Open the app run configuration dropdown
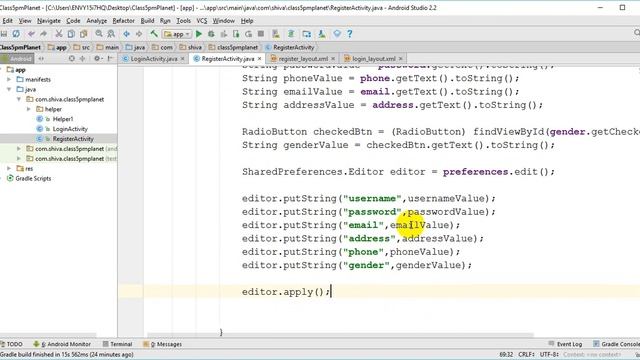Screen dimensions: 640x360 [177, 34]
